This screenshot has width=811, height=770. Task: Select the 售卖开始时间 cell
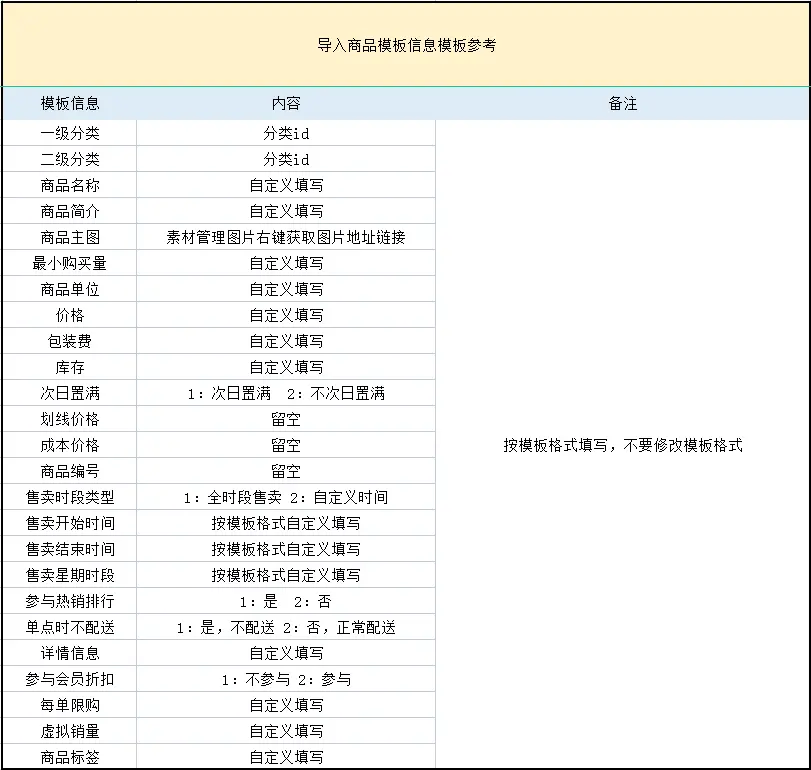click(x=70, y=523)
